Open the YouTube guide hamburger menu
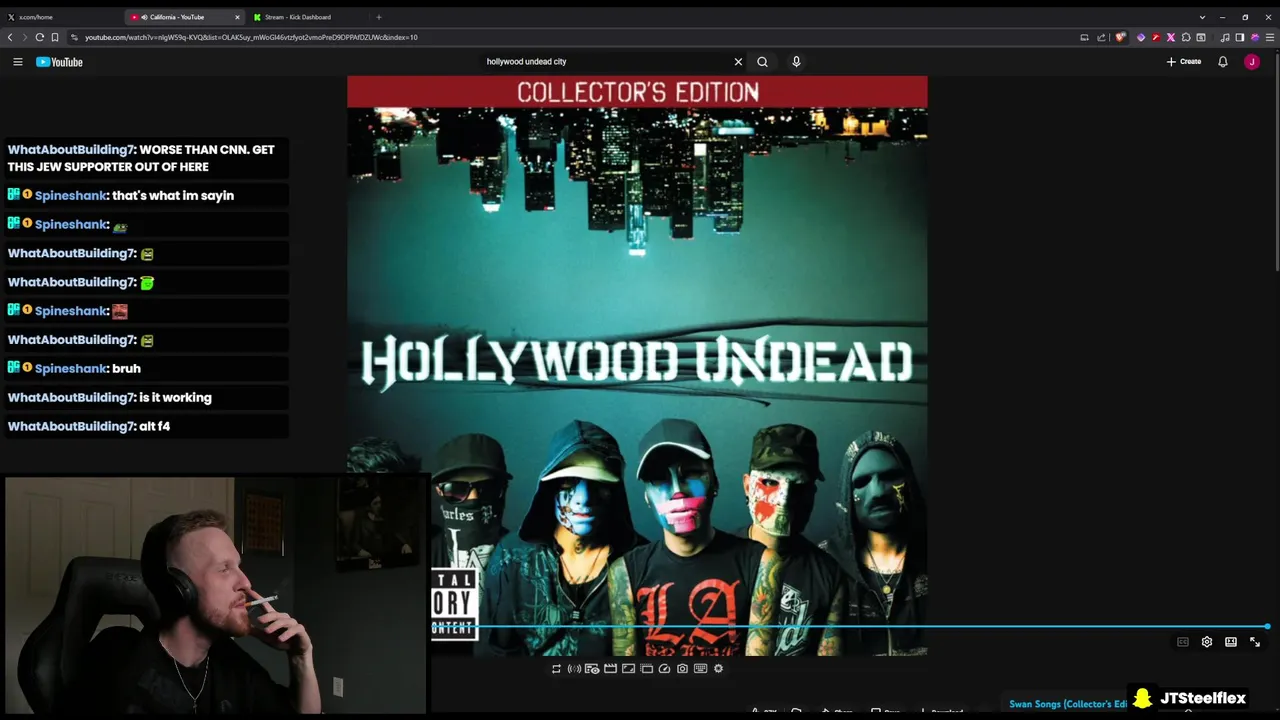The image size is (1280, 720). click(17, 62)
